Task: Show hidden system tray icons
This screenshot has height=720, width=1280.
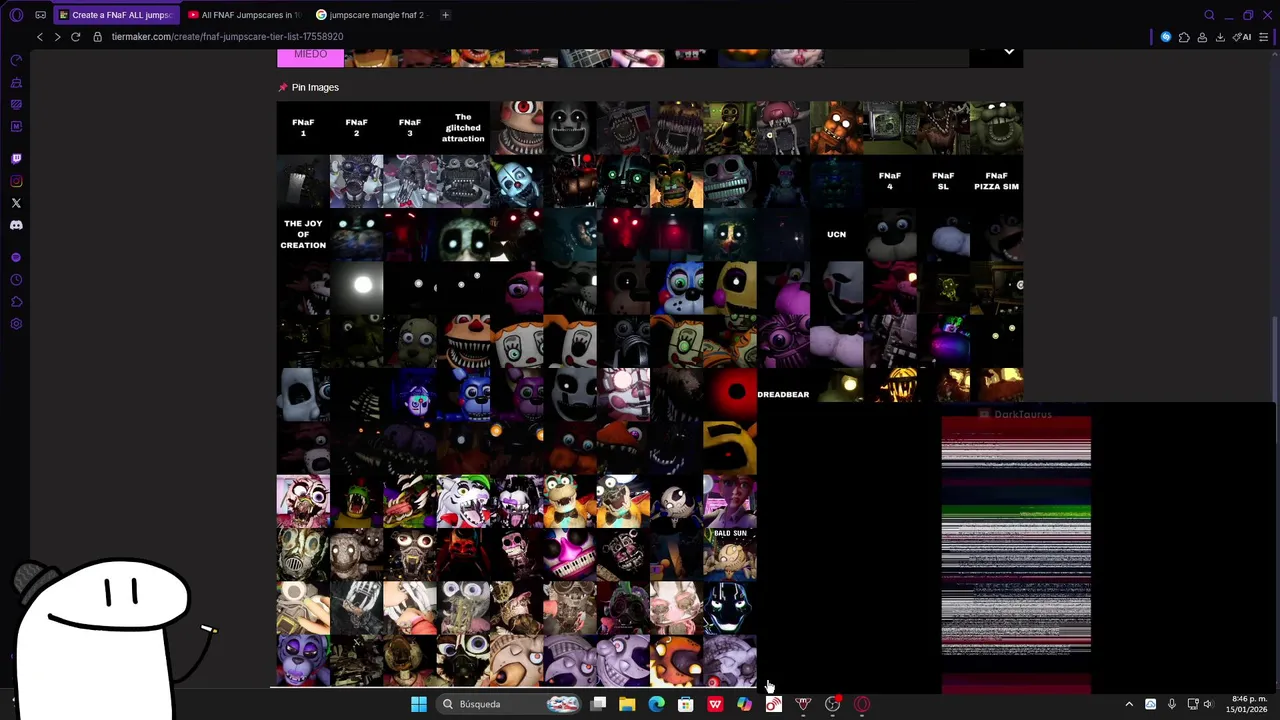Action: tap(1129, 704)
